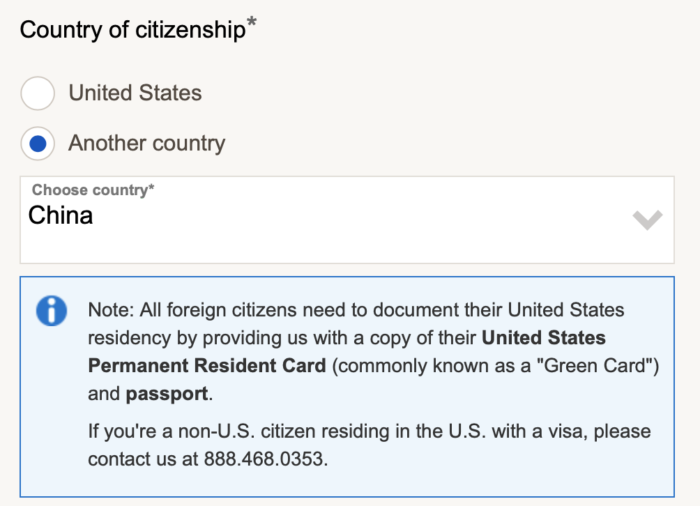Select the Another country radio button

point(38,143)
